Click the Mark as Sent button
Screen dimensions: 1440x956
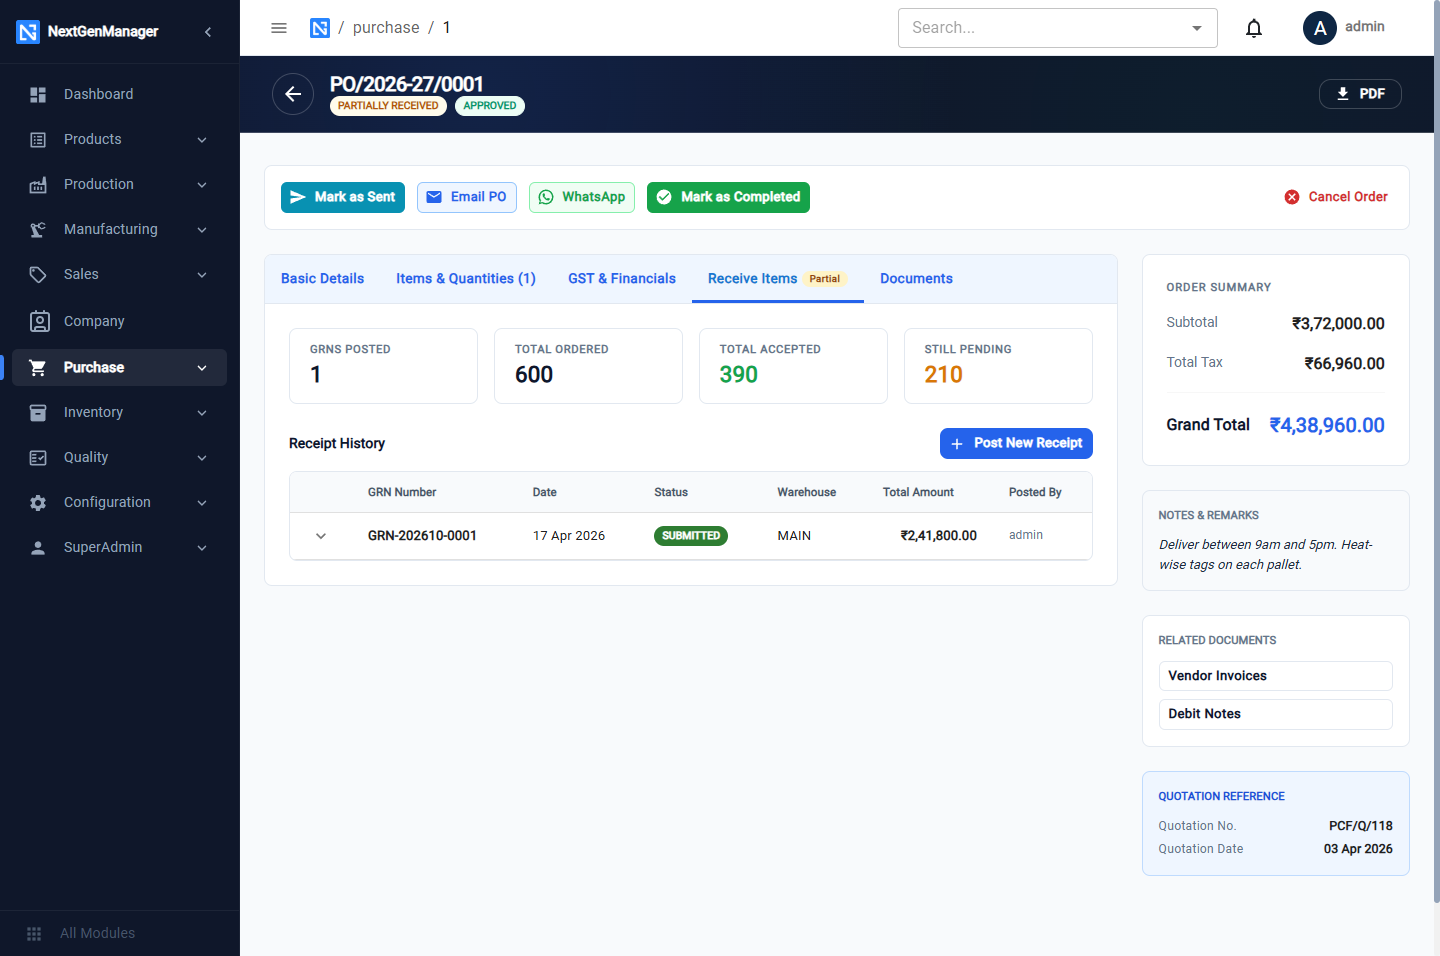pos(343,197)
